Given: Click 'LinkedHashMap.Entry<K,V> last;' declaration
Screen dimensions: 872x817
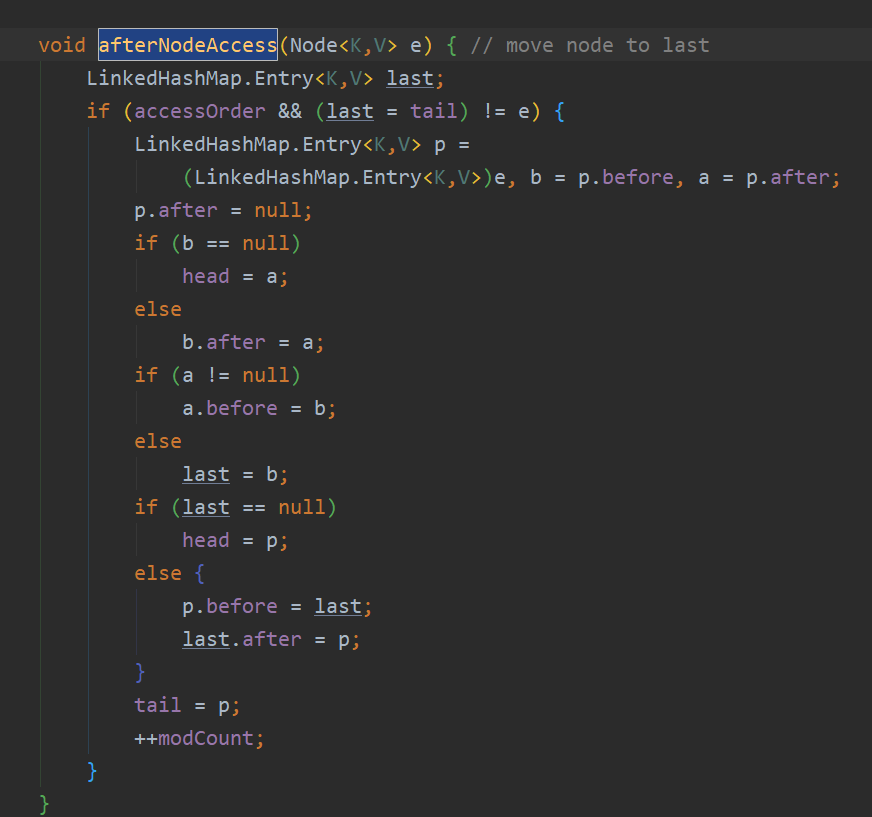Looking at the screenshot, I should tap(265, 78).
